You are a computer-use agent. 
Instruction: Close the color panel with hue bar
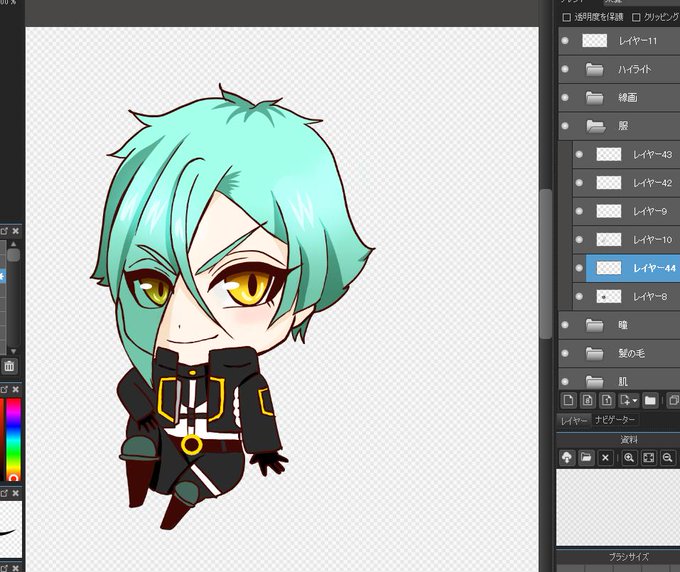16,389
